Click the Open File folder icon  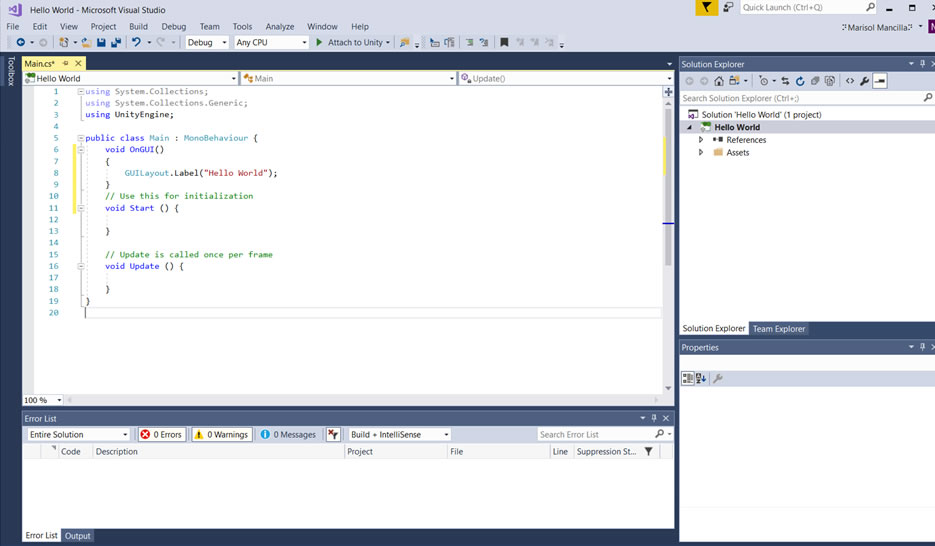coord(86,42)
